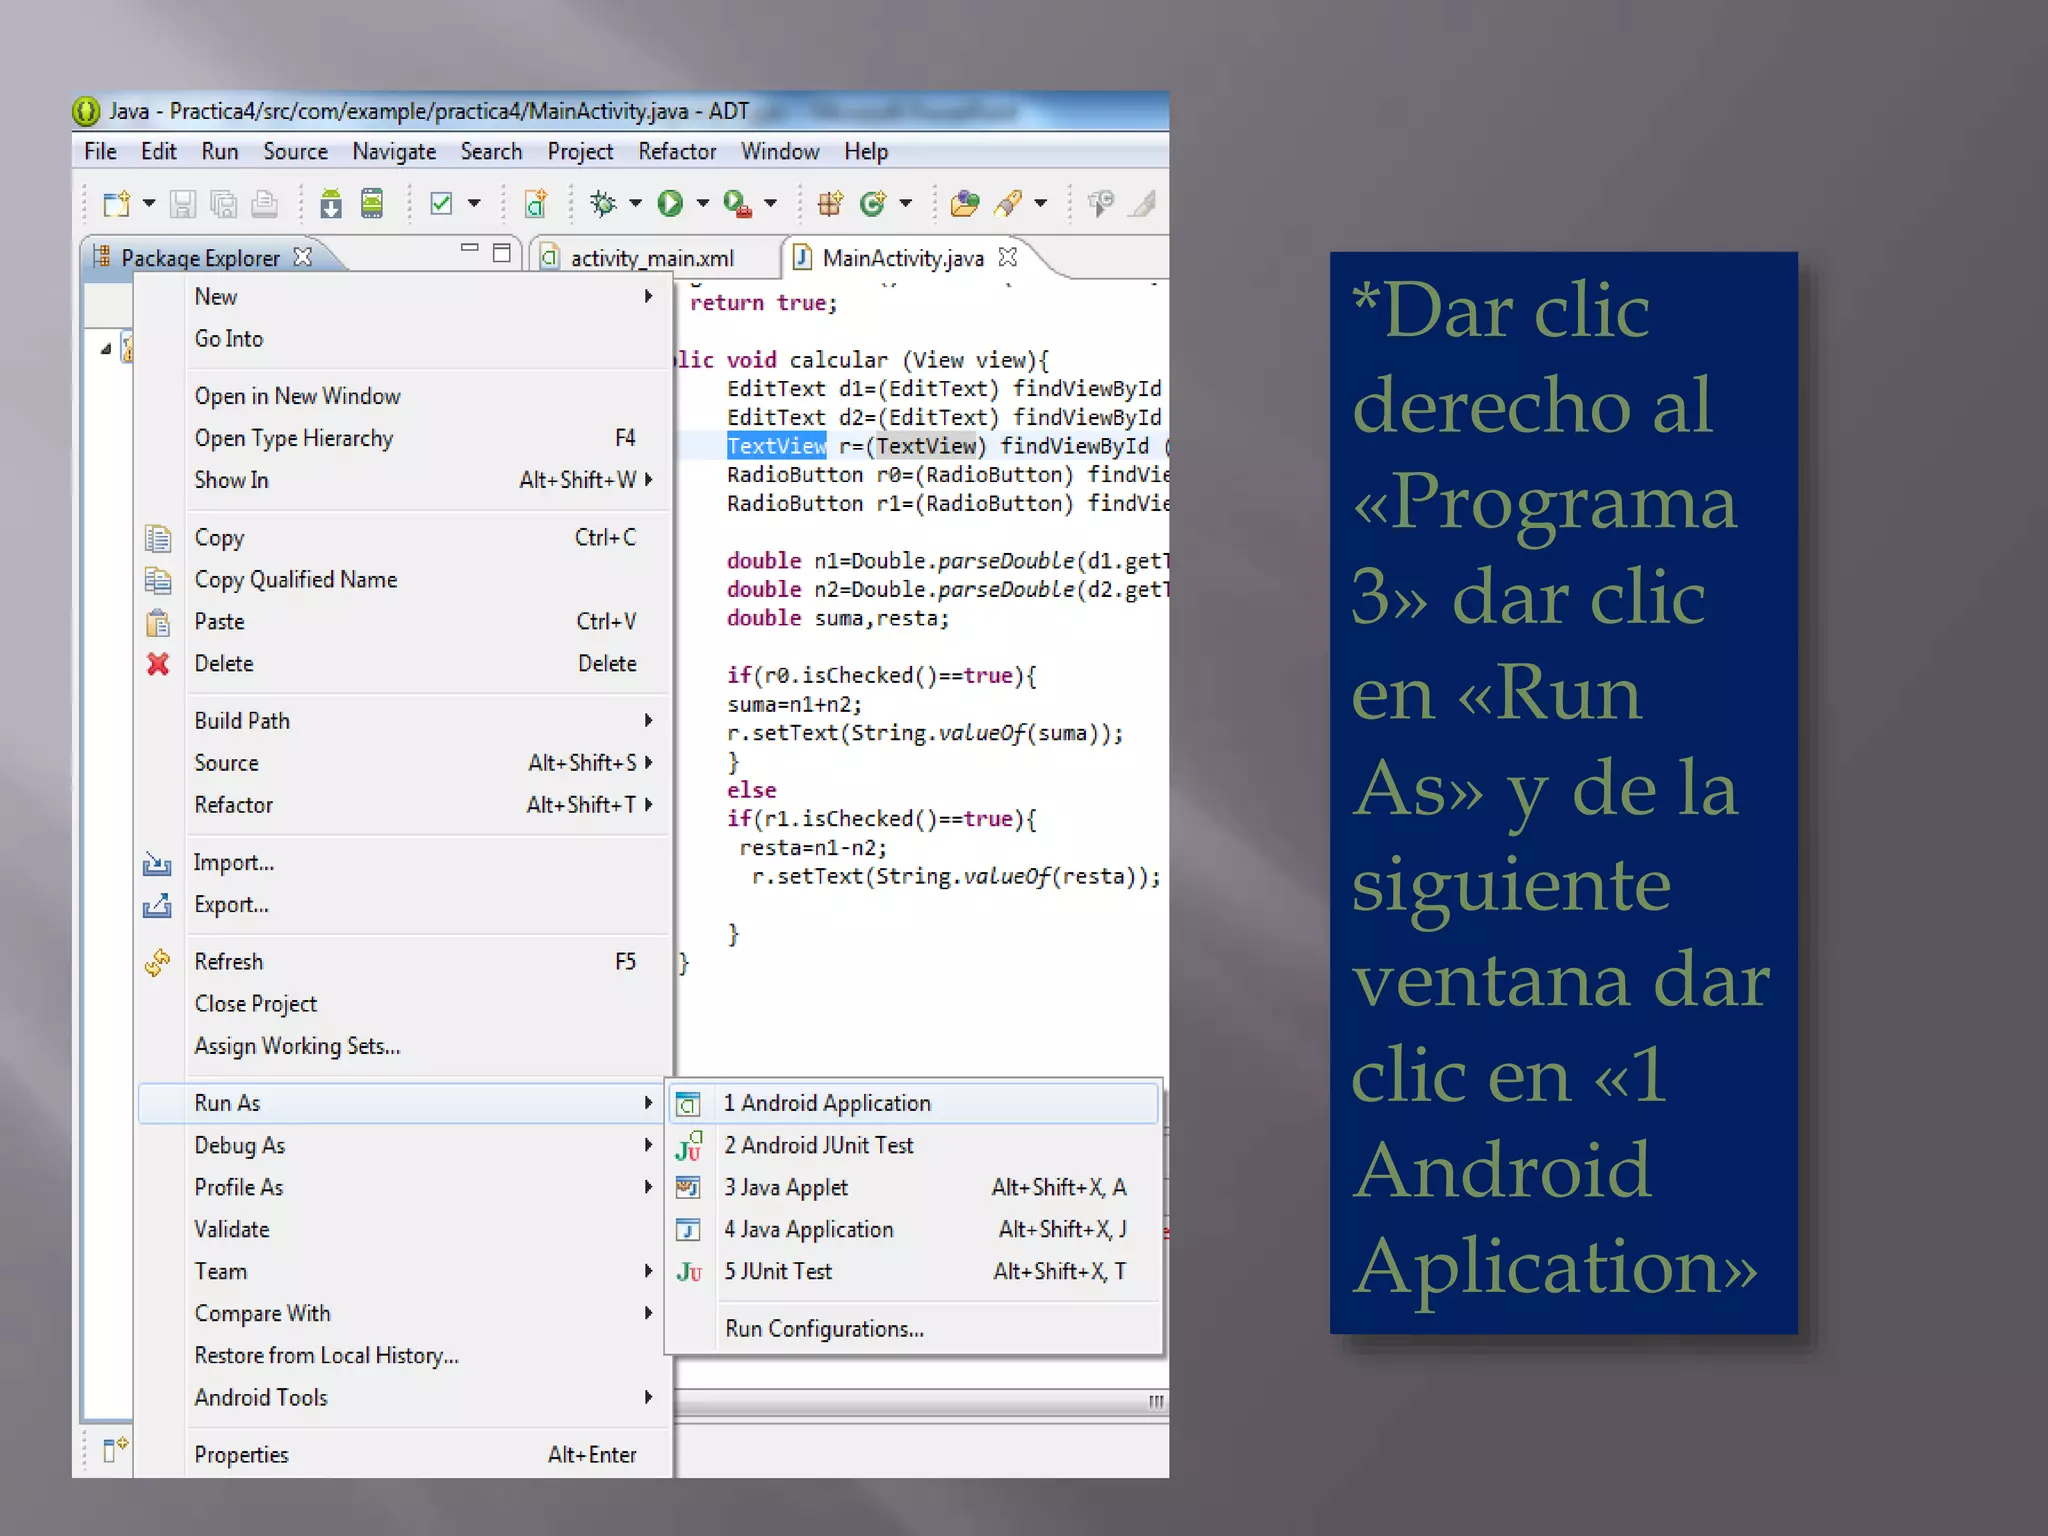Click the New wizard toolbar icon
The image size is (2048, 1536).
coord(117,204)
